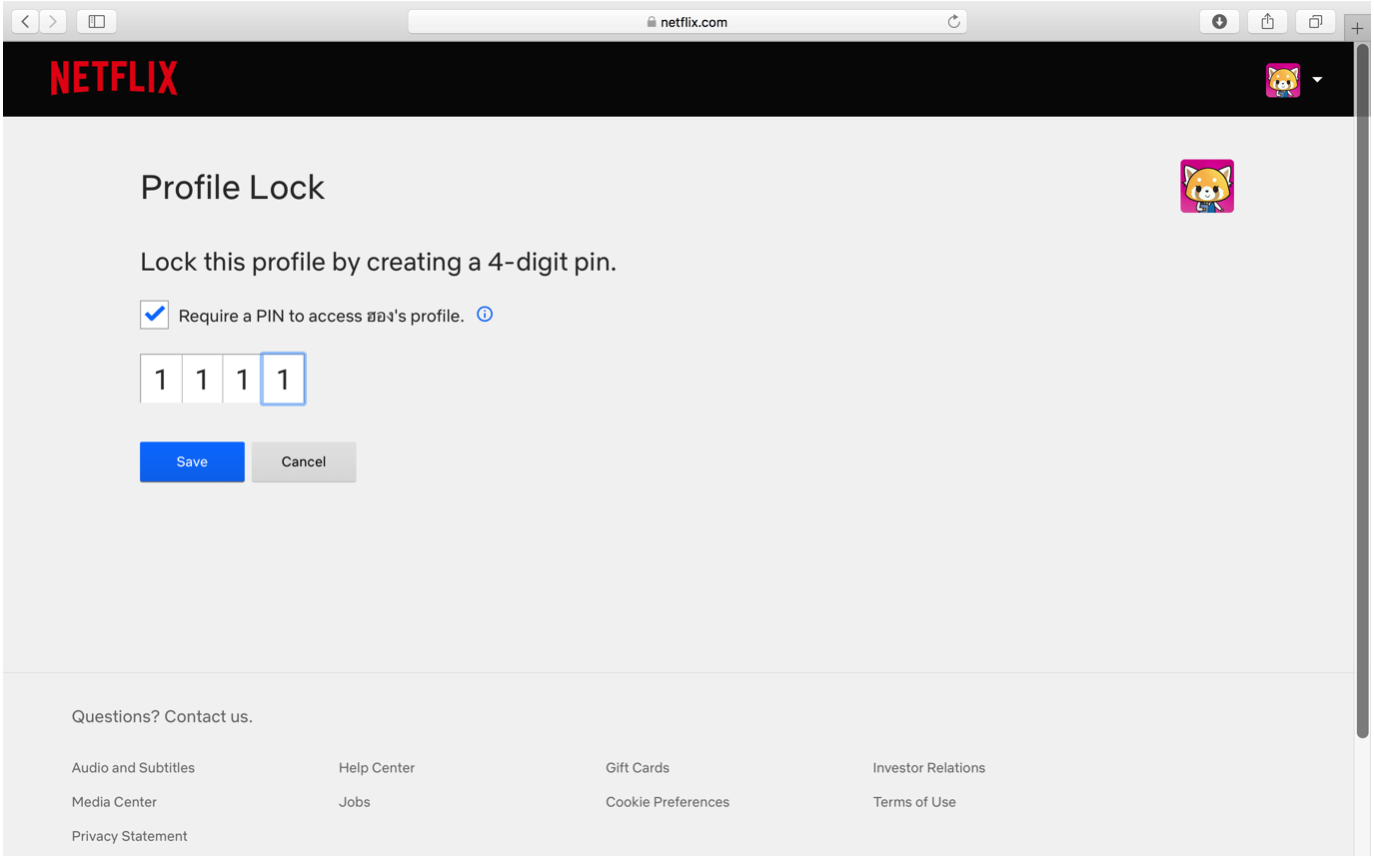Click the fourth PIN digit box
This screenshot has height=856, width=1374.
pos(283,380)
